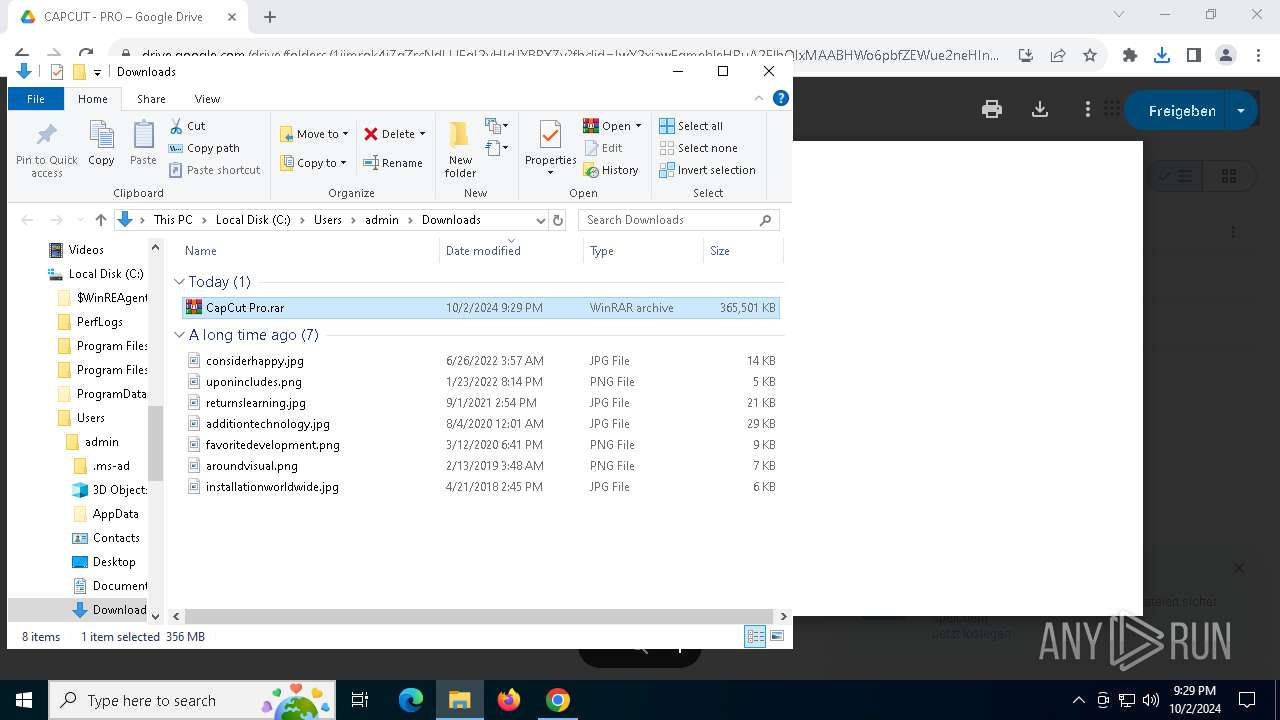Switch to the View ribbon tab
Image resolution: width=1280 pixels, height=720 pixels.
(x=207, y=99)
